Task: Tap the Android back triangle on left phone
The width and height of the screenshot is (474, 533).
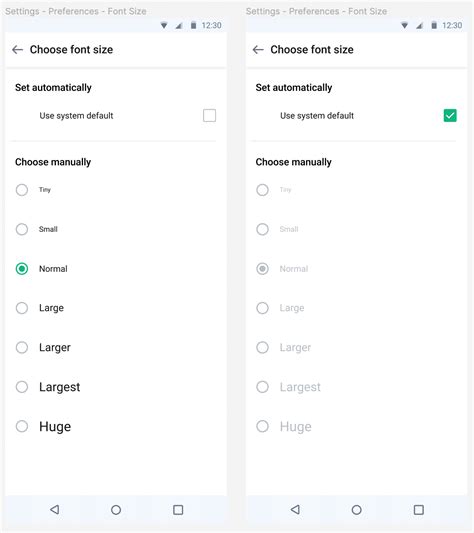Action: [x=55, y=509]
